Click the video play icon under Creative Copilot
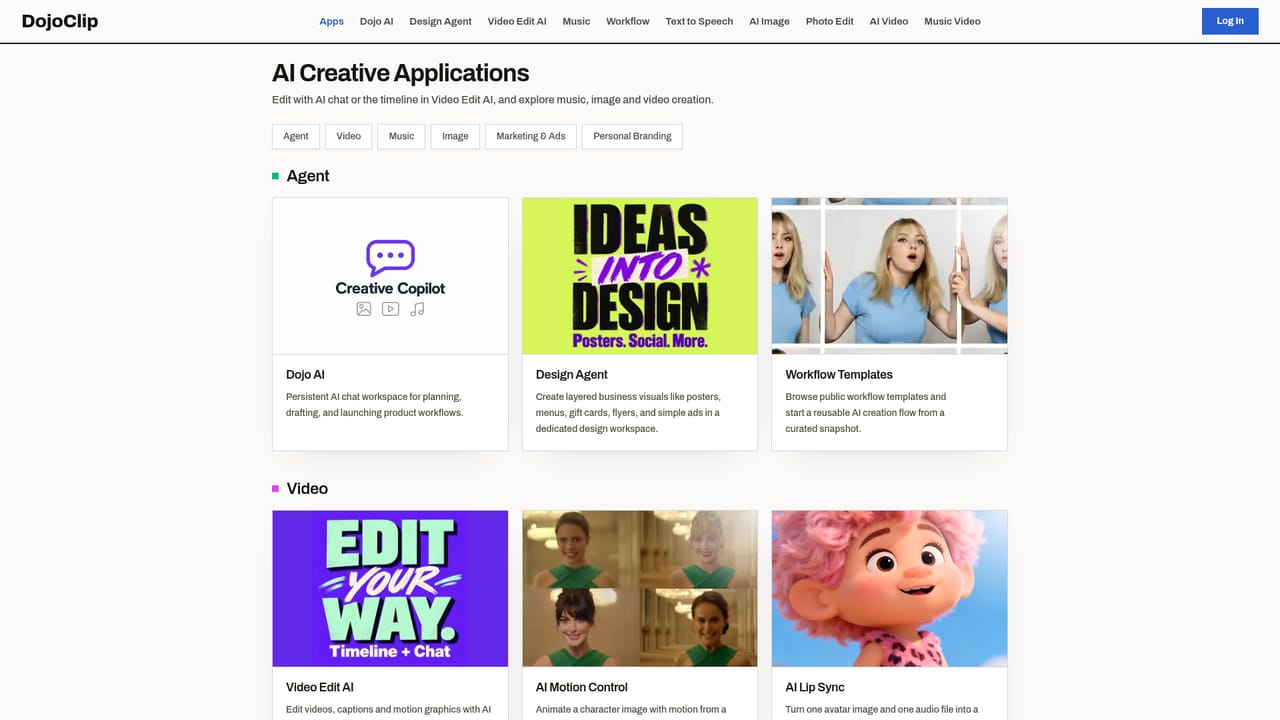The width and height of the screenshot is (1280, 720). (x=391, y=309)
